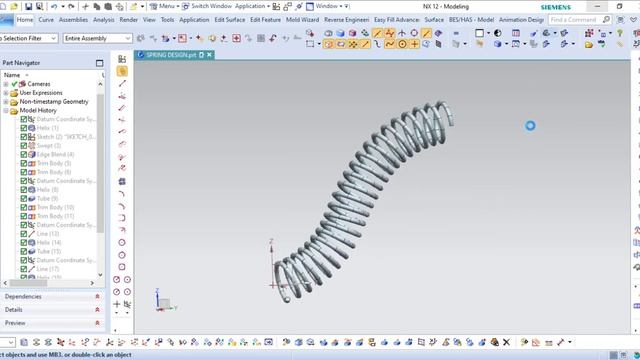640x360 pixels.
Task: Click the Save icon in quick access toolbar
Action: point(28,7)
